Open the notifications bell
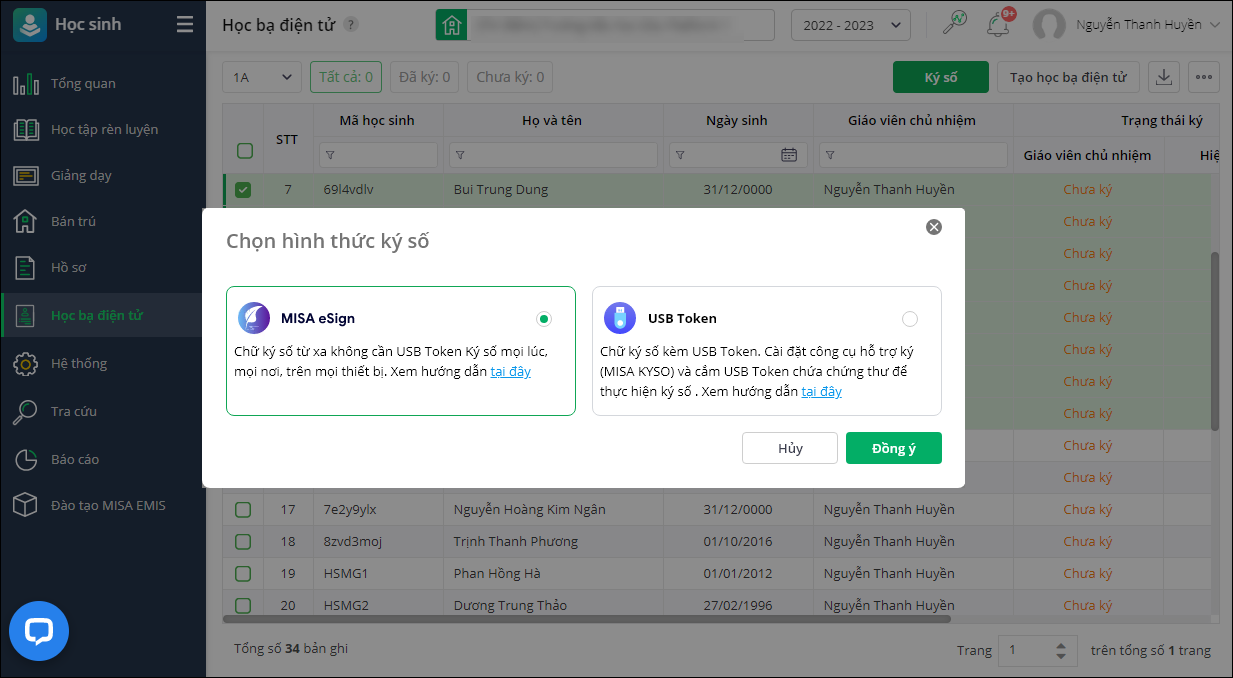The height and width of the screenshot is (678, 1233). click(x=997, y=25)
